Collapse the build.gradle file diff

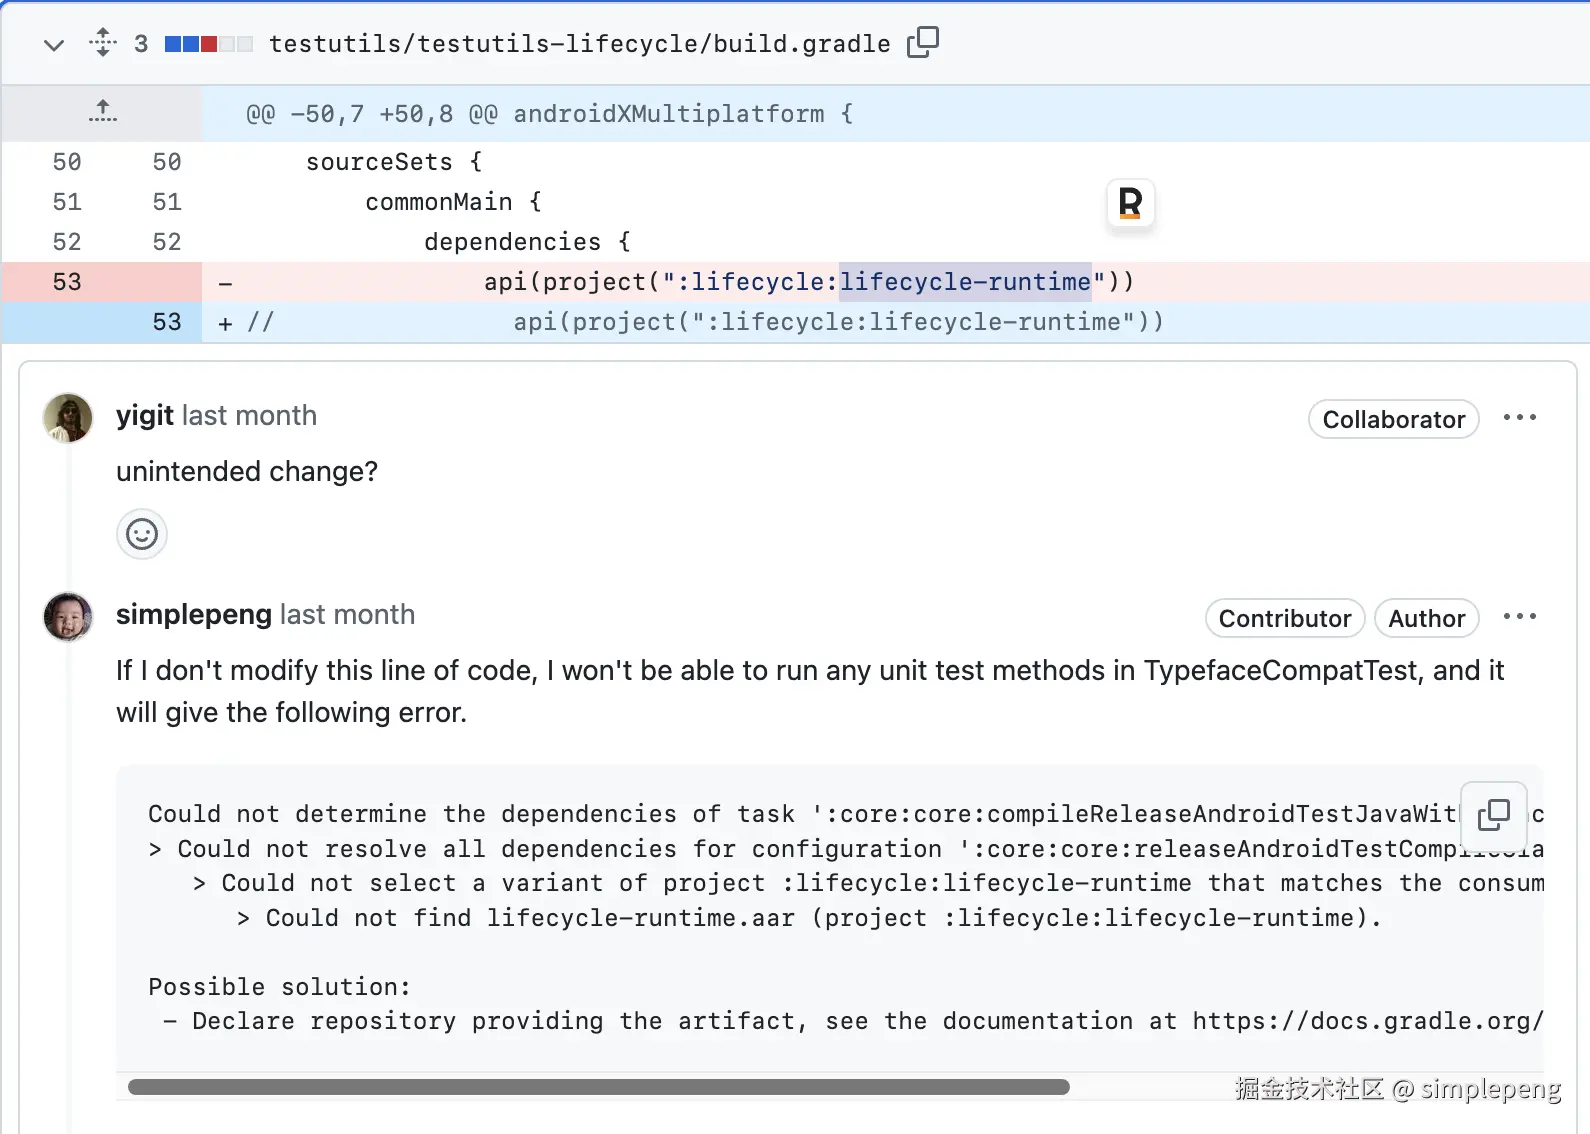[54, 45]
